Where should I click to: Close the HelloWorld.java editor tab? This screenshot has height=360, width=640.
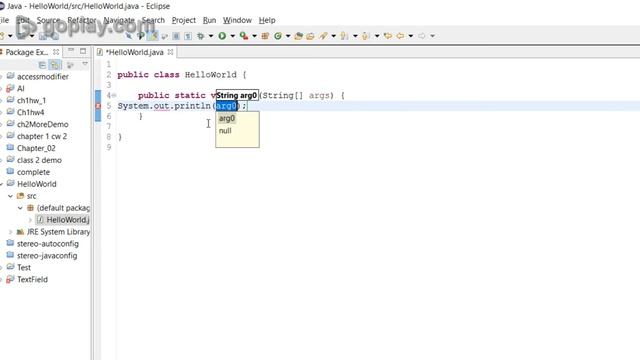[171, 52]
